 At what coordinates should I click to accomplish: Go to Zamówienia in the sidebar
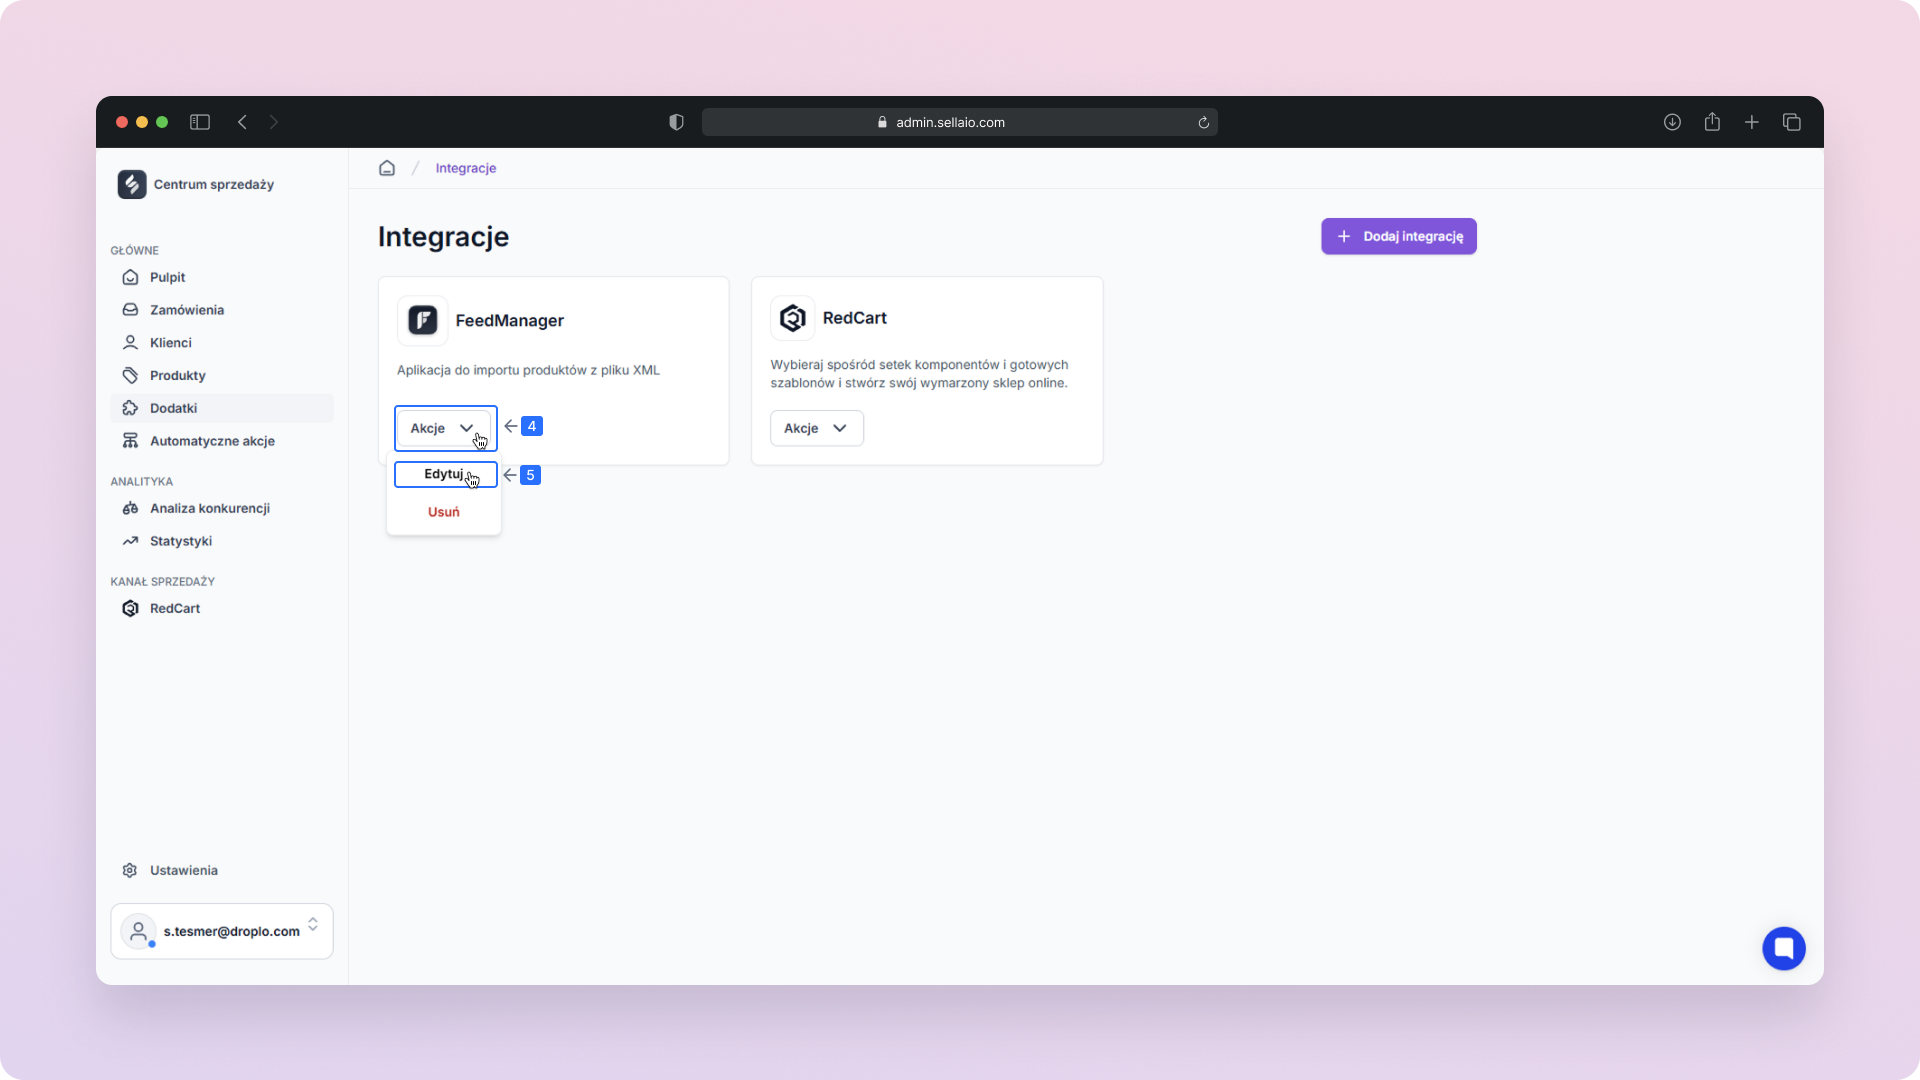(x=222, y=310)
